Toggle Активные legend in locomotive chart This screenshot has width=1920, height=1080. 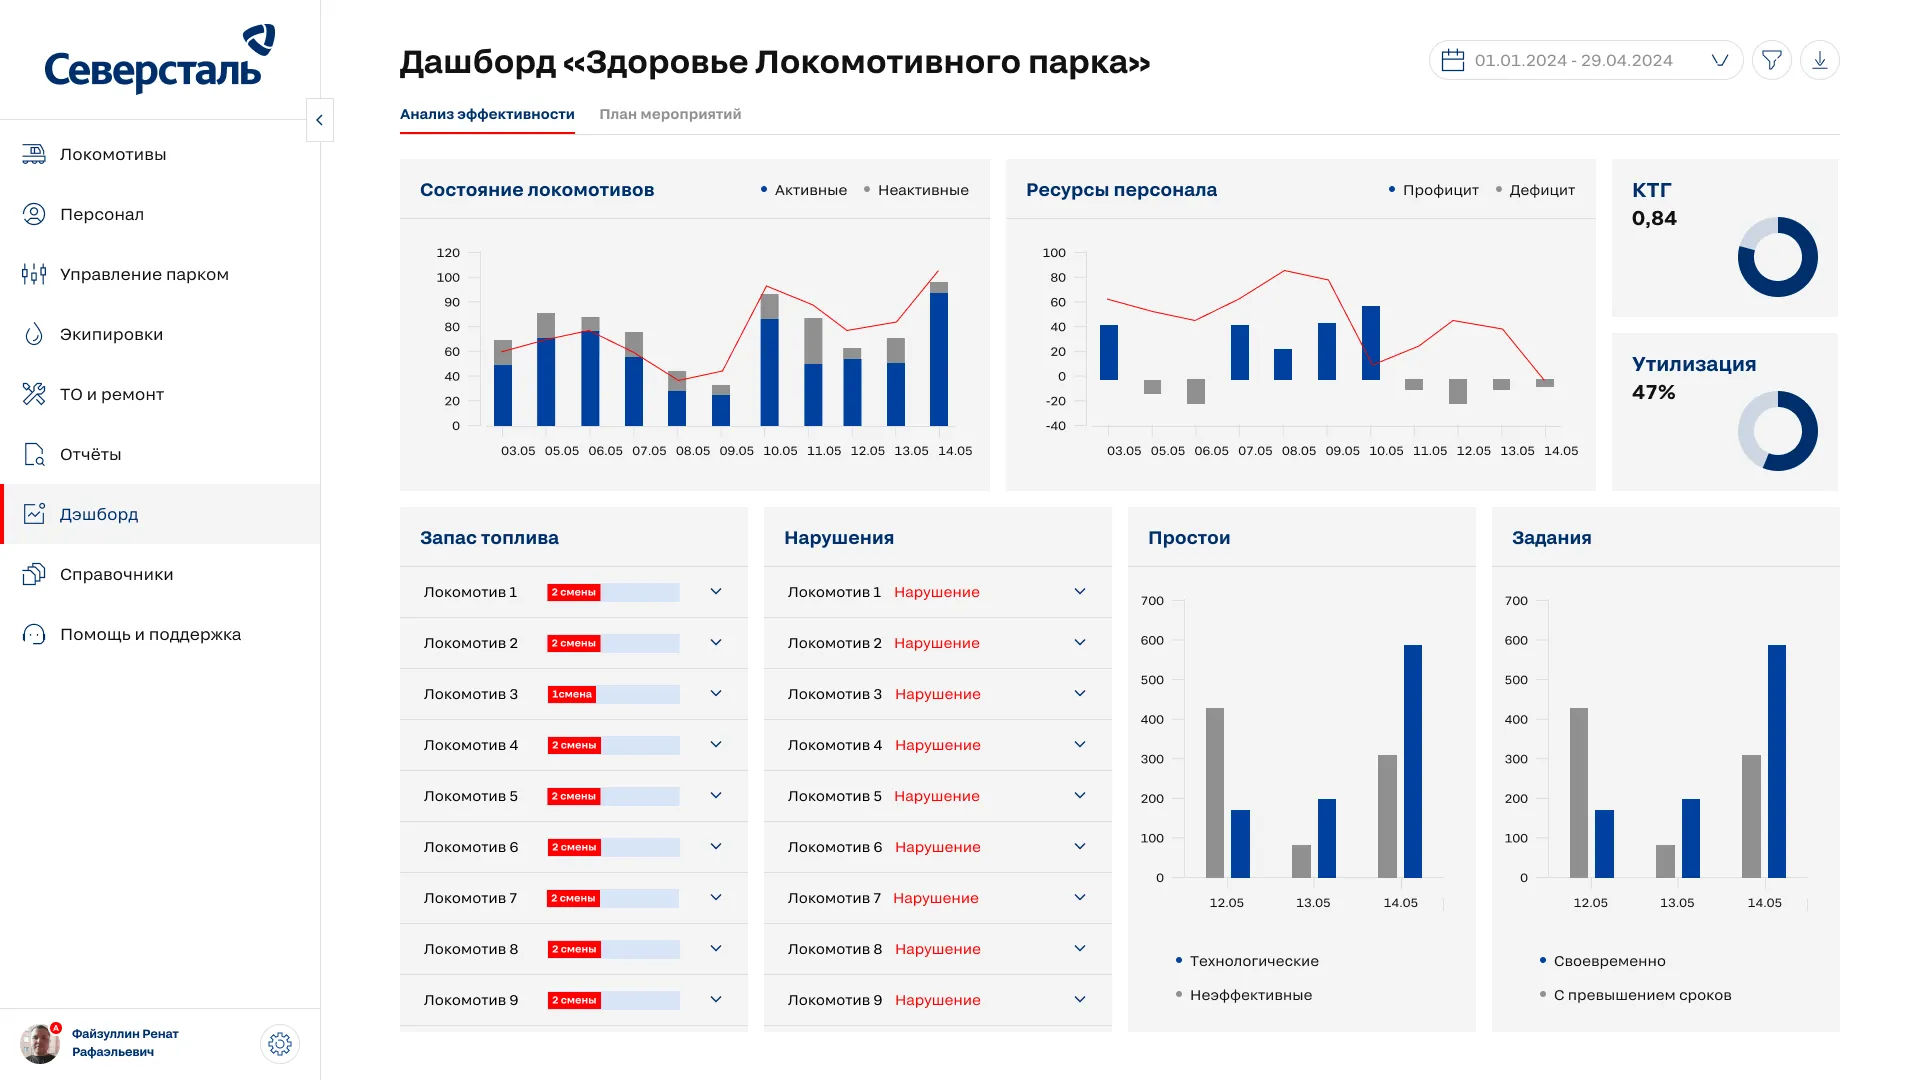tap(804, 190)
